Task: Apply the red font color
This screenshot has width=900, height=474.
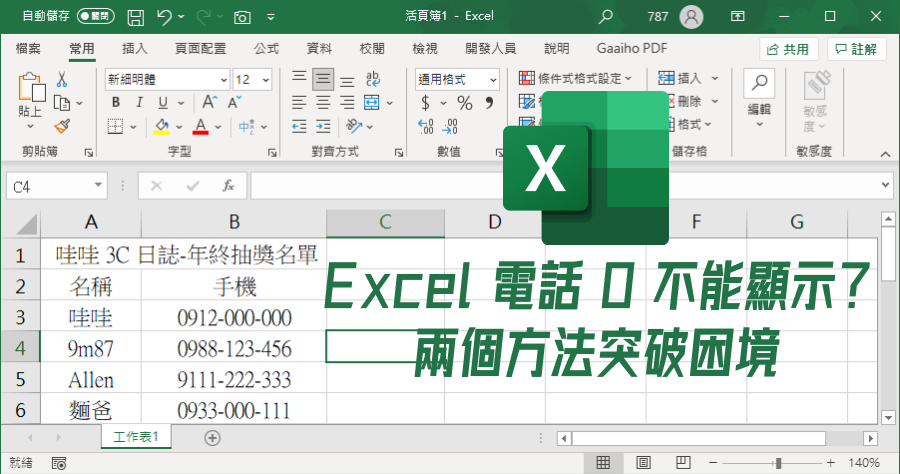Action: (x=200, y=126)
